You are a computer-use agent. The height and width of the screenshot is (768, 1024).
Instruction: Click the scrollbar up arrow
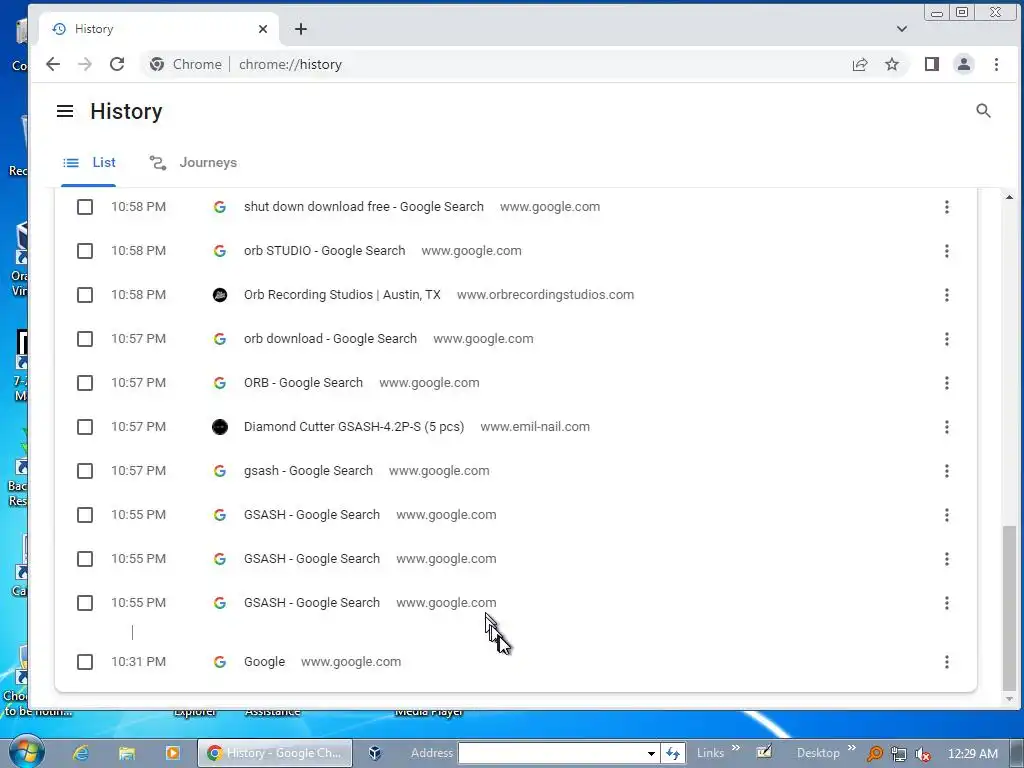click(1010, 197)
